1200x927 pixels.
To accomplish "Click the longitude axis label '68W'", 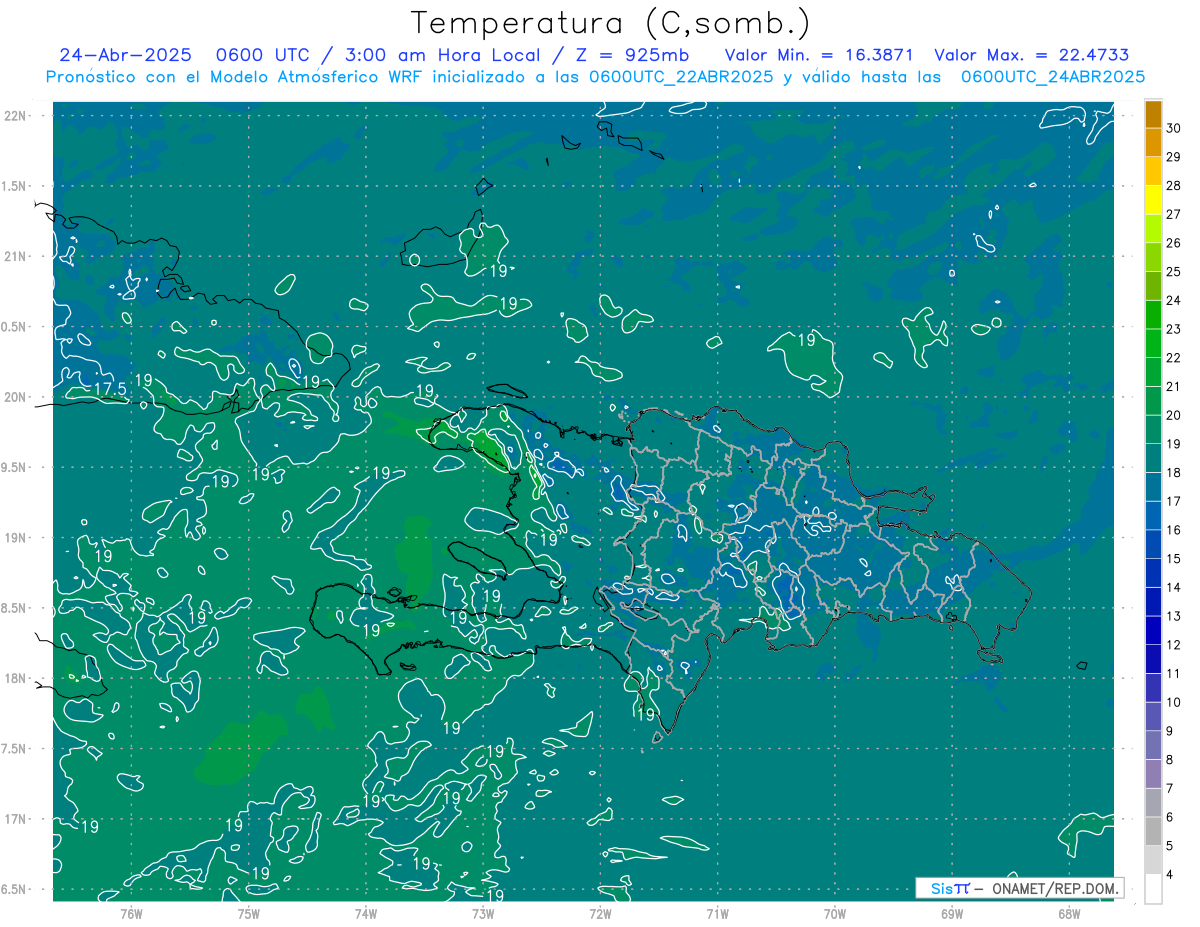I will pyautogui.click(x=1069, y=913).
